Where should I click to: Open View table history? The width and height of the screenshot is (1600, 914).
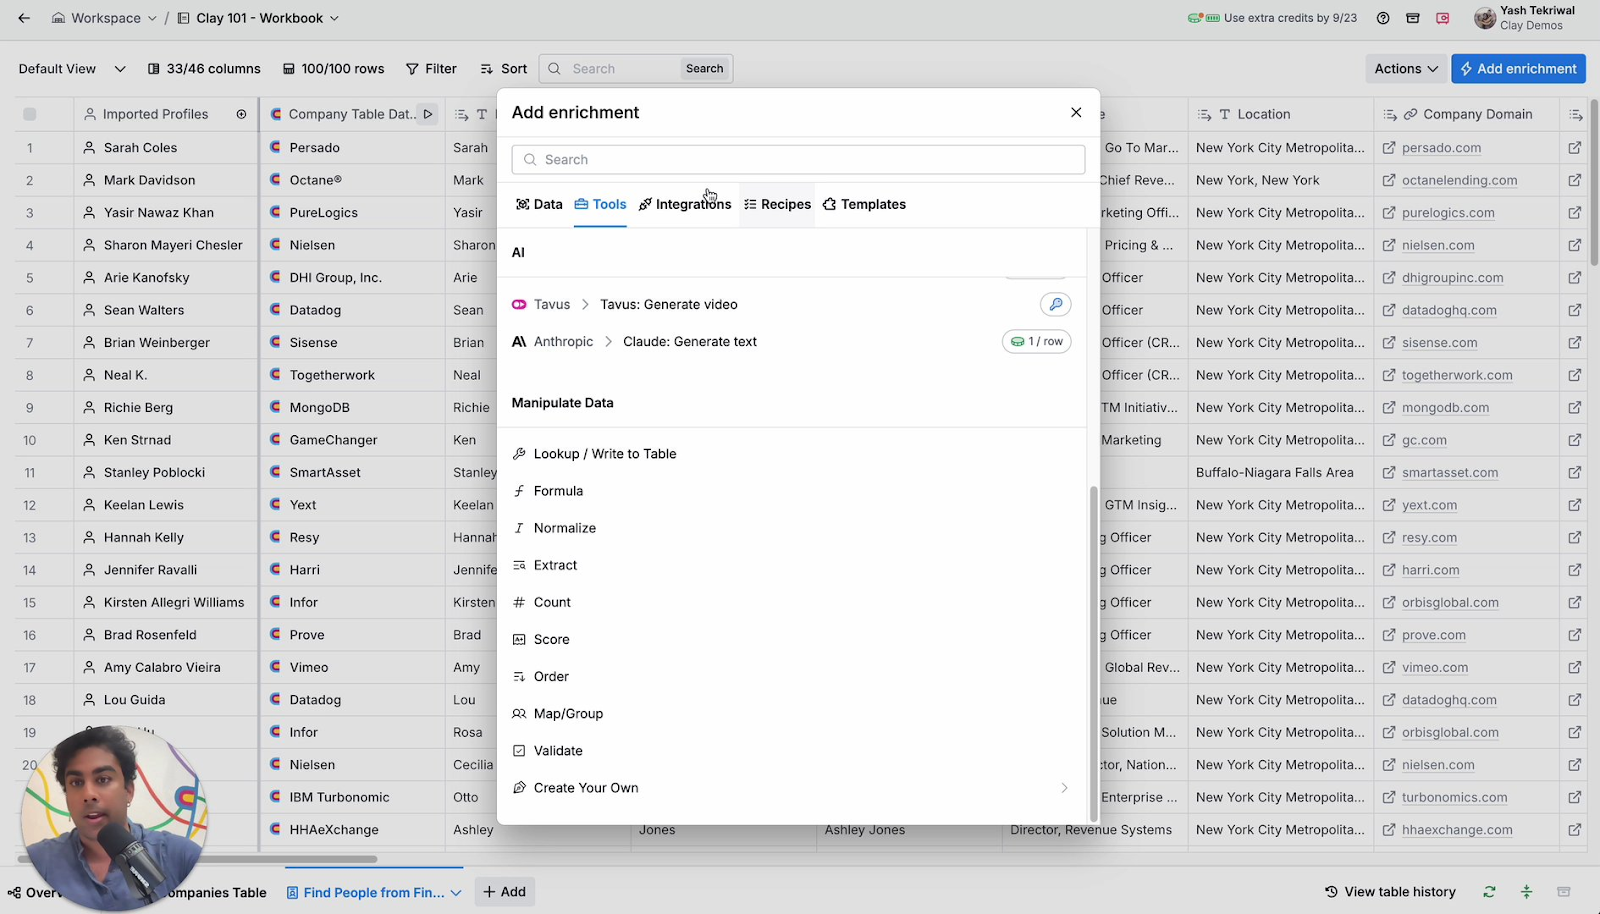click(1390, 892)
